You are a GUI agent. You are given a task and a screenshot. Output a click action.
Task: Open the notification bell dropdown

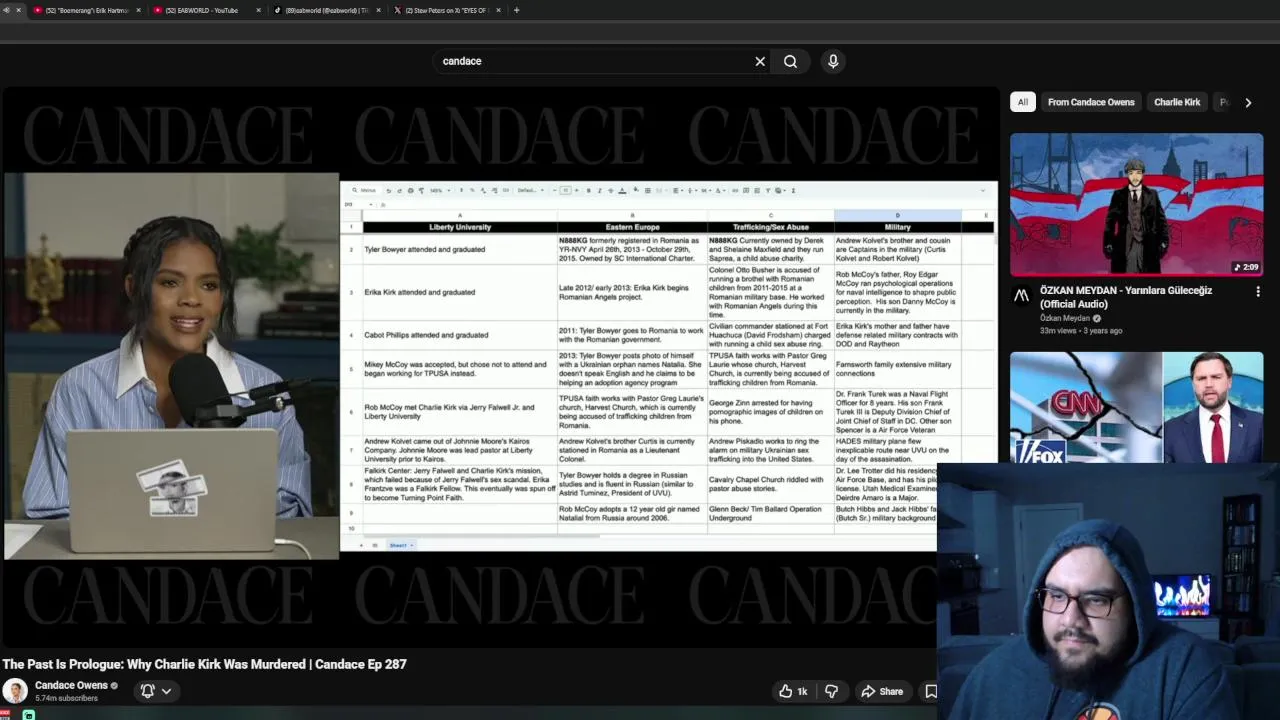click(x=156, y=691)
